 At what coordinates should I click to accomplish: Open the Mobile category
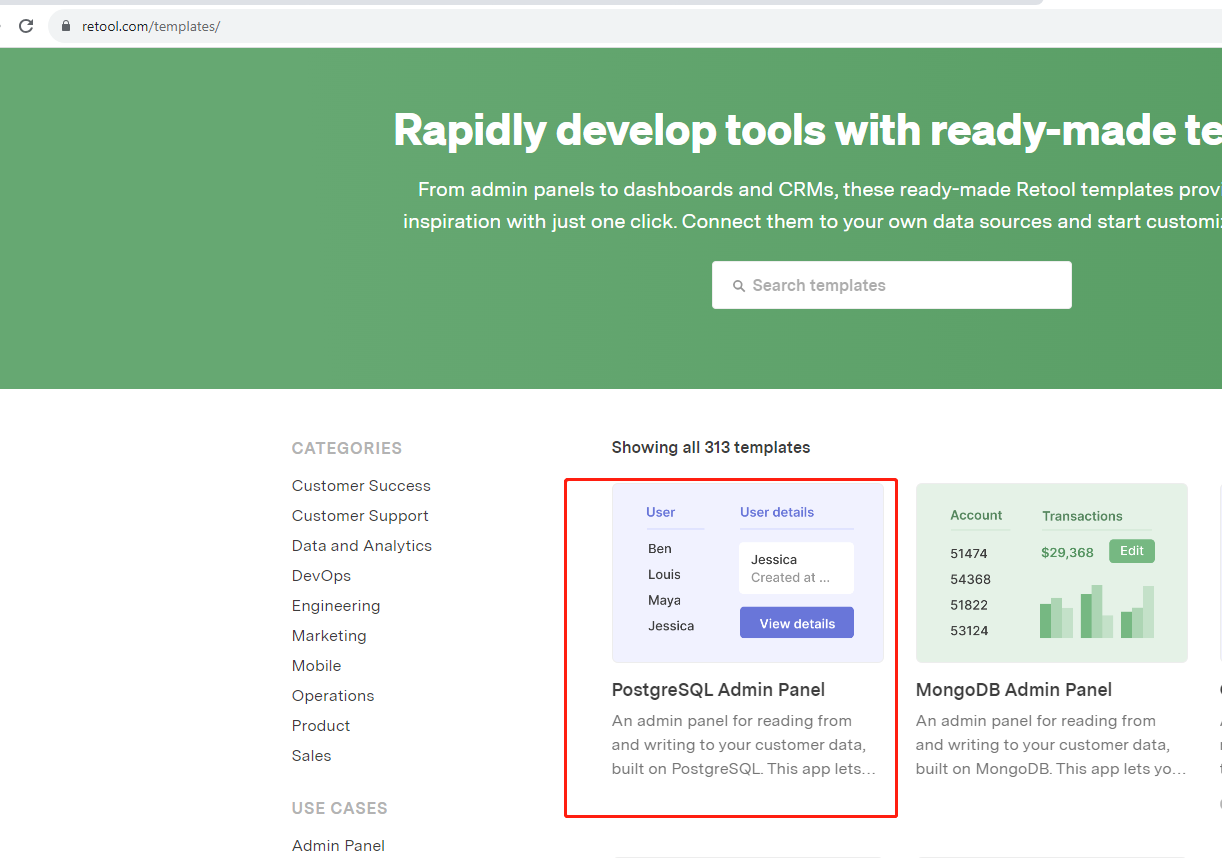pyautogui.click(x=316, y=666)
